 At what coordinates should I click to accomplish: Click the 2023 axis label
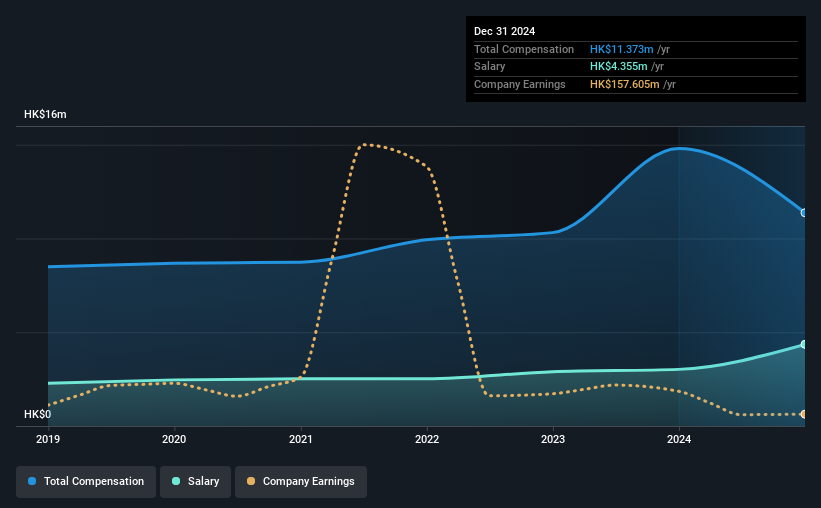(553, 439)
